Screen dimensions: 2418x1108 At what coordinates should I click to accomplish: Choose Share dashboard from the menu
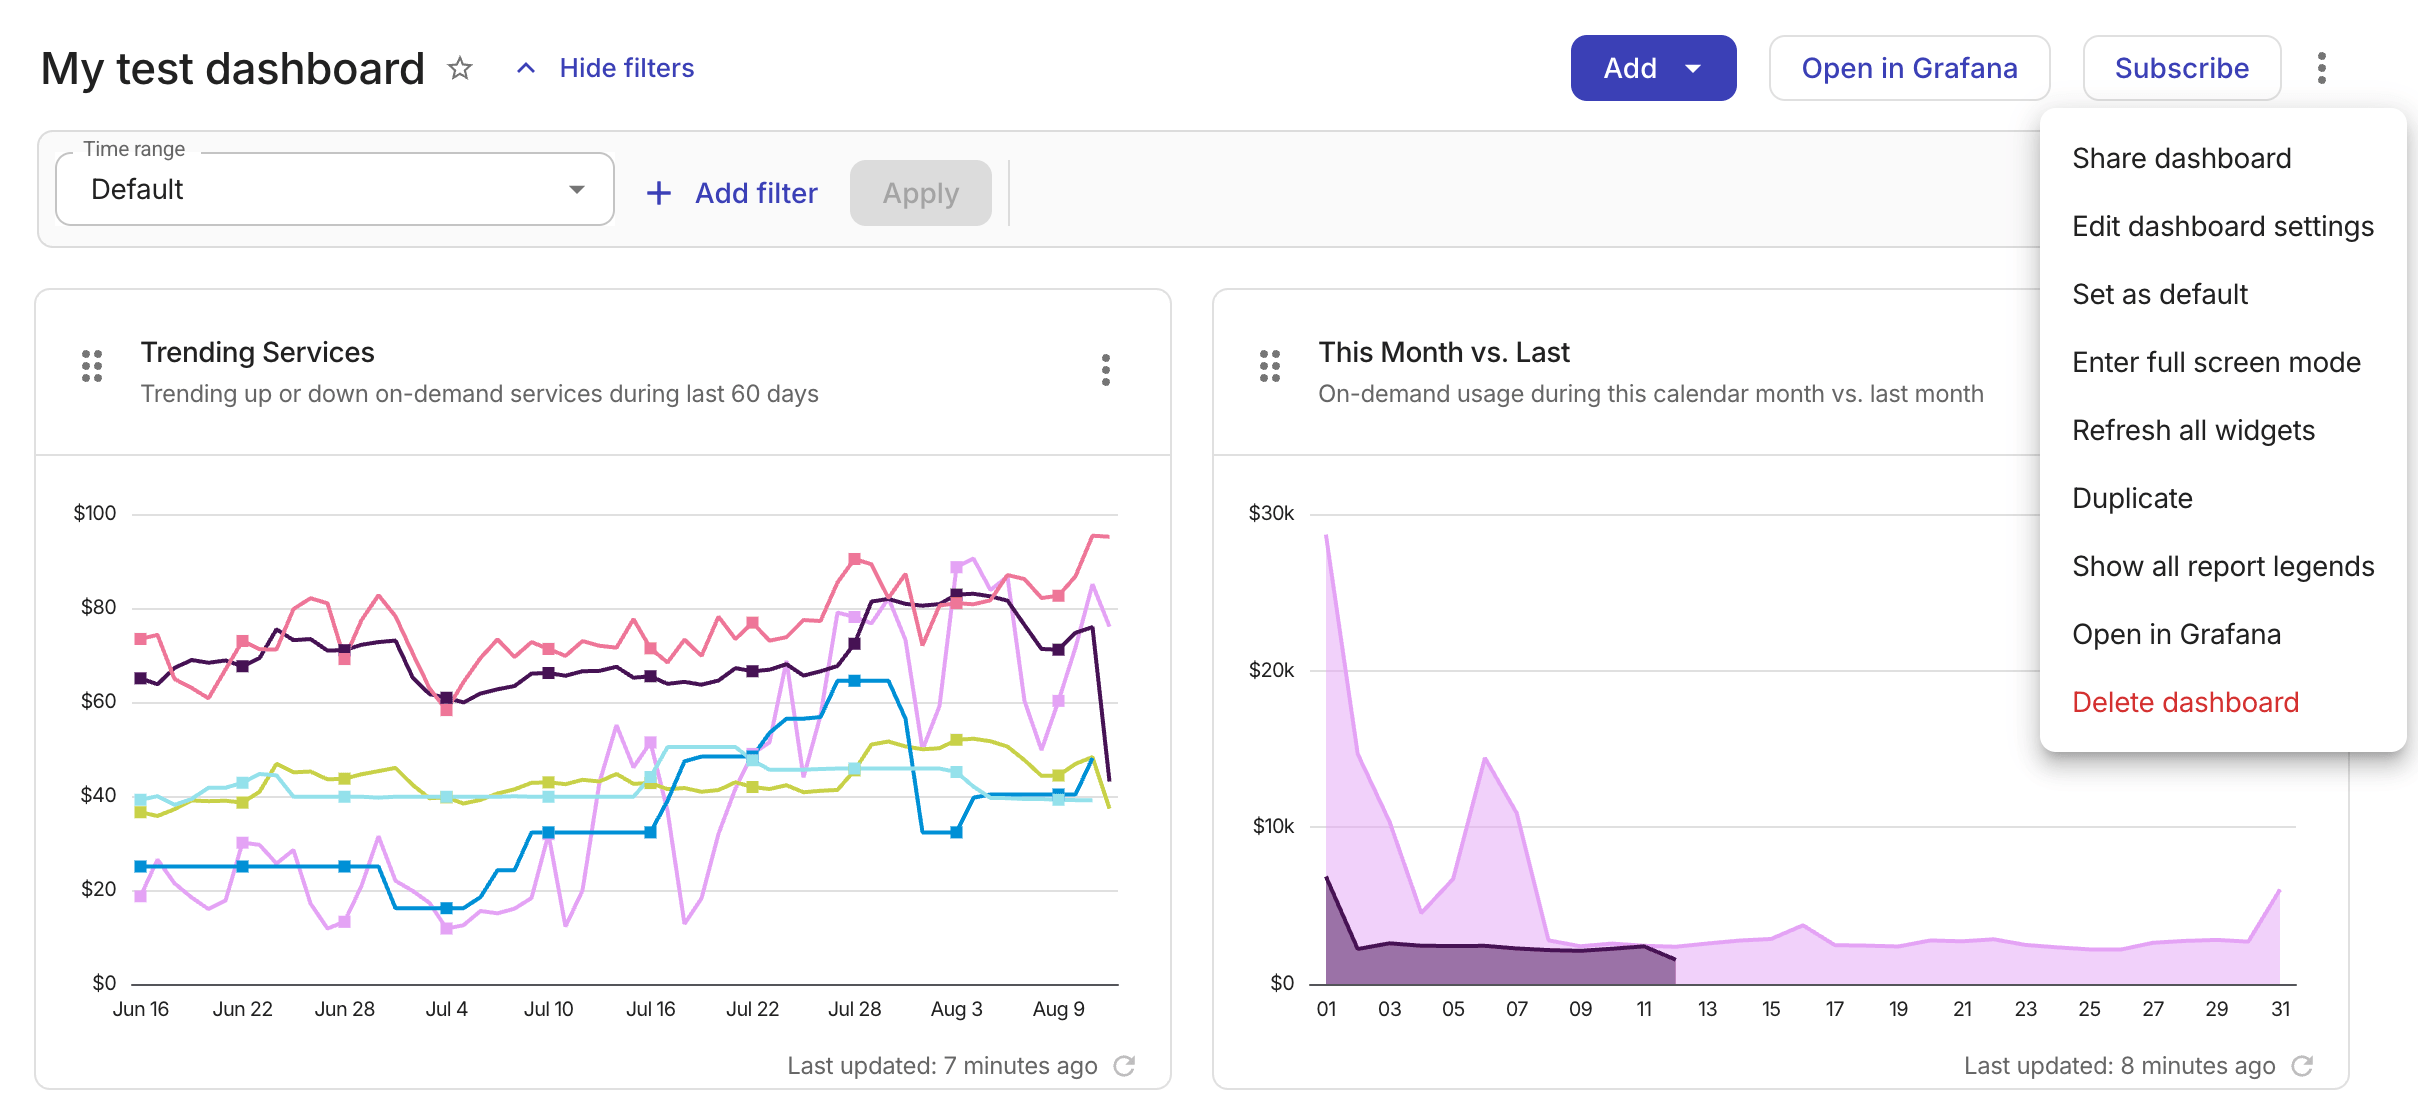tap(2181, 158)
